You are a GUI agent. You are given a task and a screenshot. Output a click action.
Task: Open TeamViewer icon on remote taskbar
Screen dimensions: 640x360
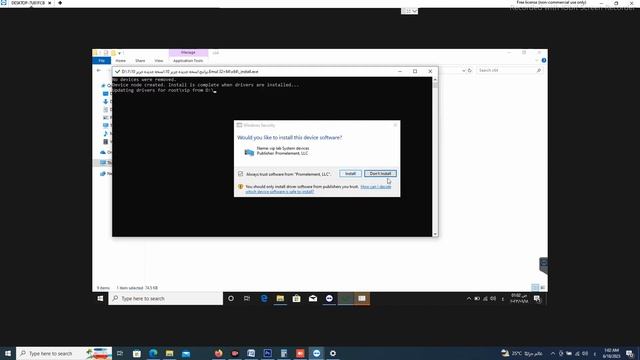tap(329, 298)
